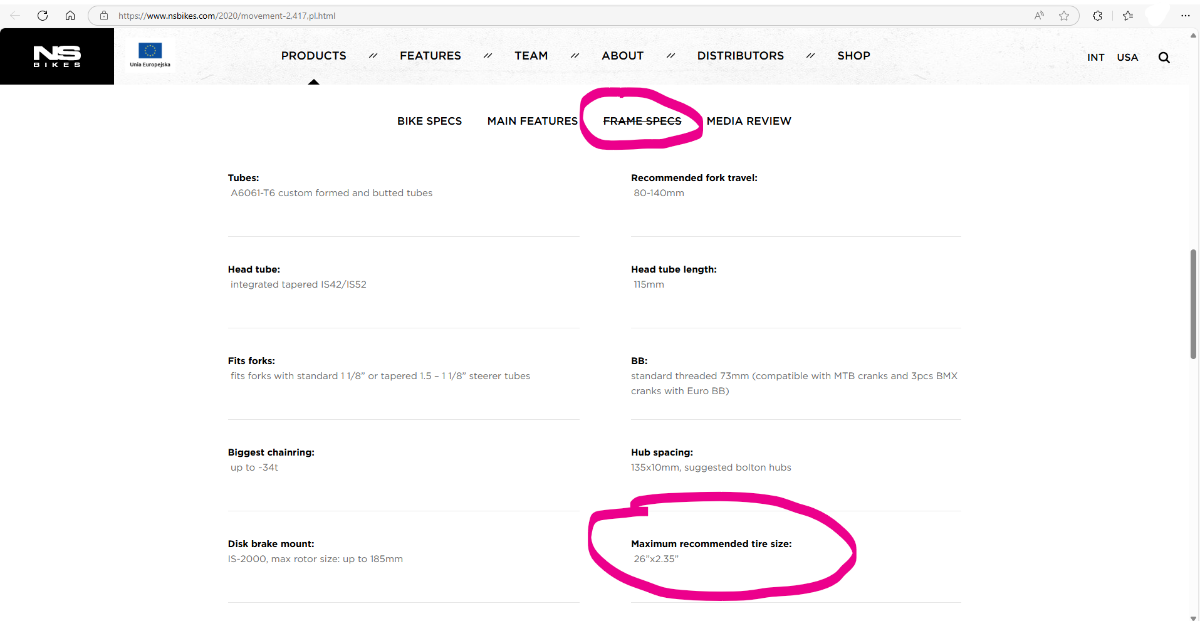Open browser extensions icon

[1098, 16]
